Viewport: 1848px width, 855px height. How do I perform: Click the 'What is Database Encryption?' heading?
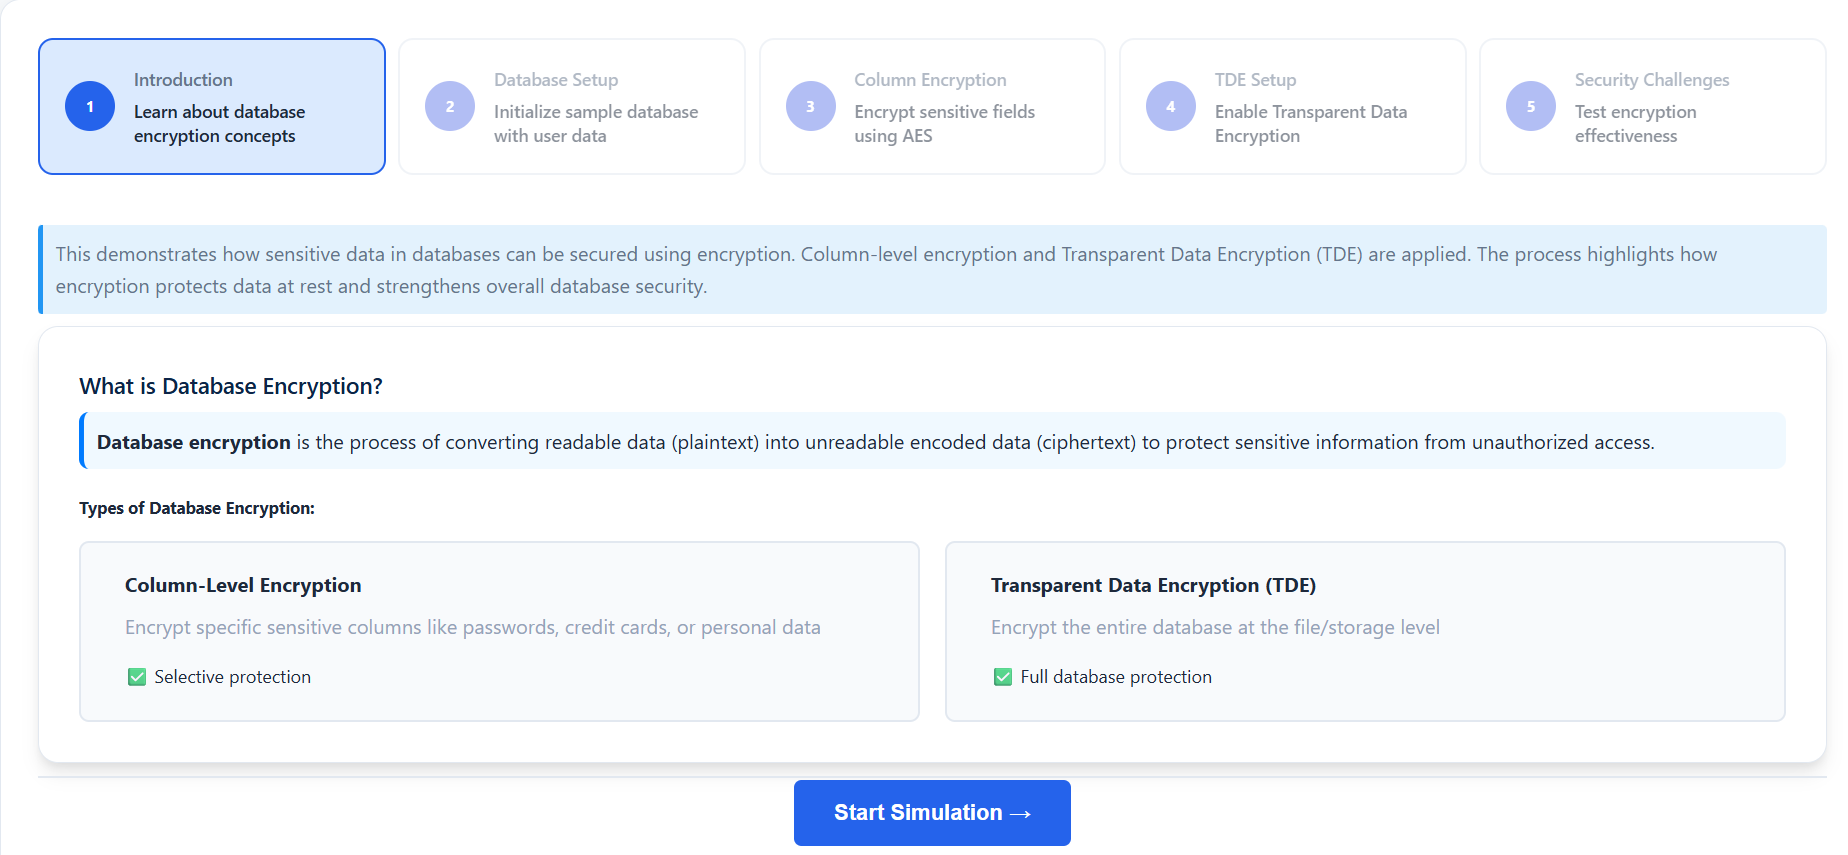tap(231, 387)
